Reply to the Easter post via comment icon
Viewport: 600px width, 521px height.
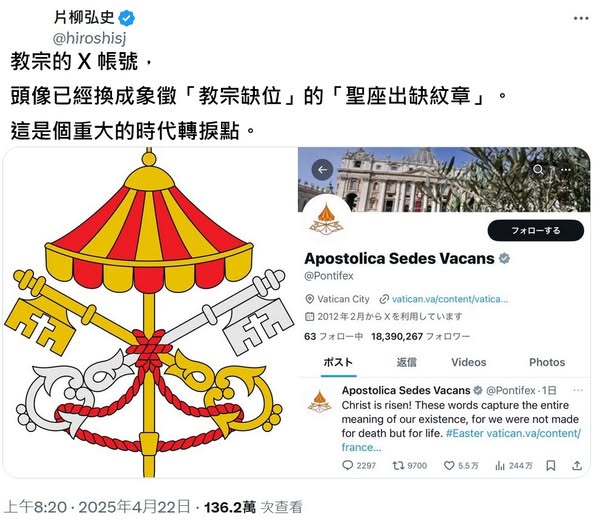pos(347,465)
